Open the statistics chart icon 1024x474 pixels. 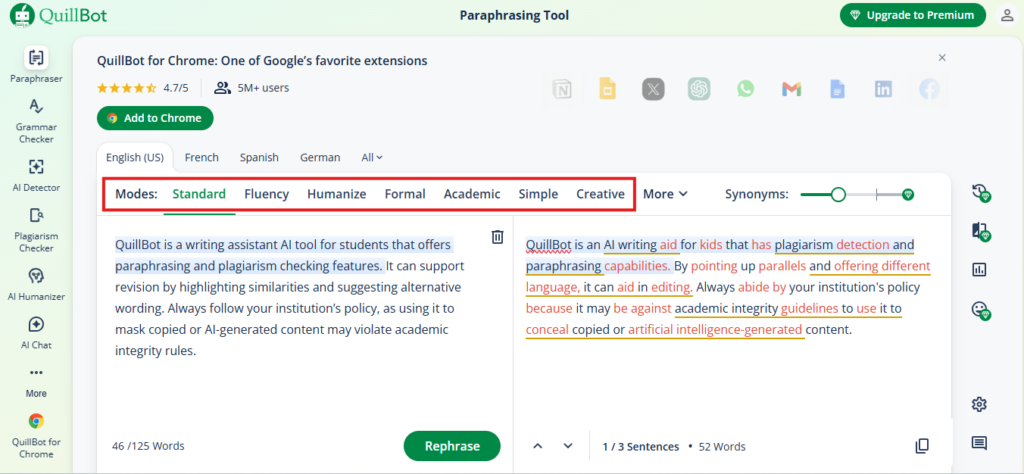point(979,270)
